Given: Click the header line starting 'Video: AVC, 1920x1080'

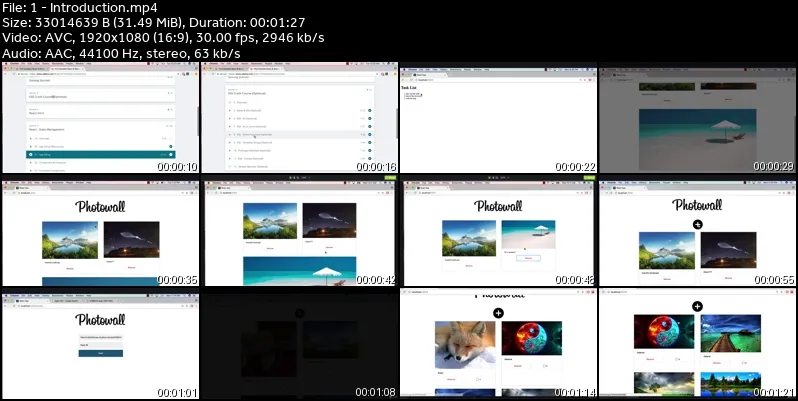Looking at the screenshot, I should pos(163,38).
